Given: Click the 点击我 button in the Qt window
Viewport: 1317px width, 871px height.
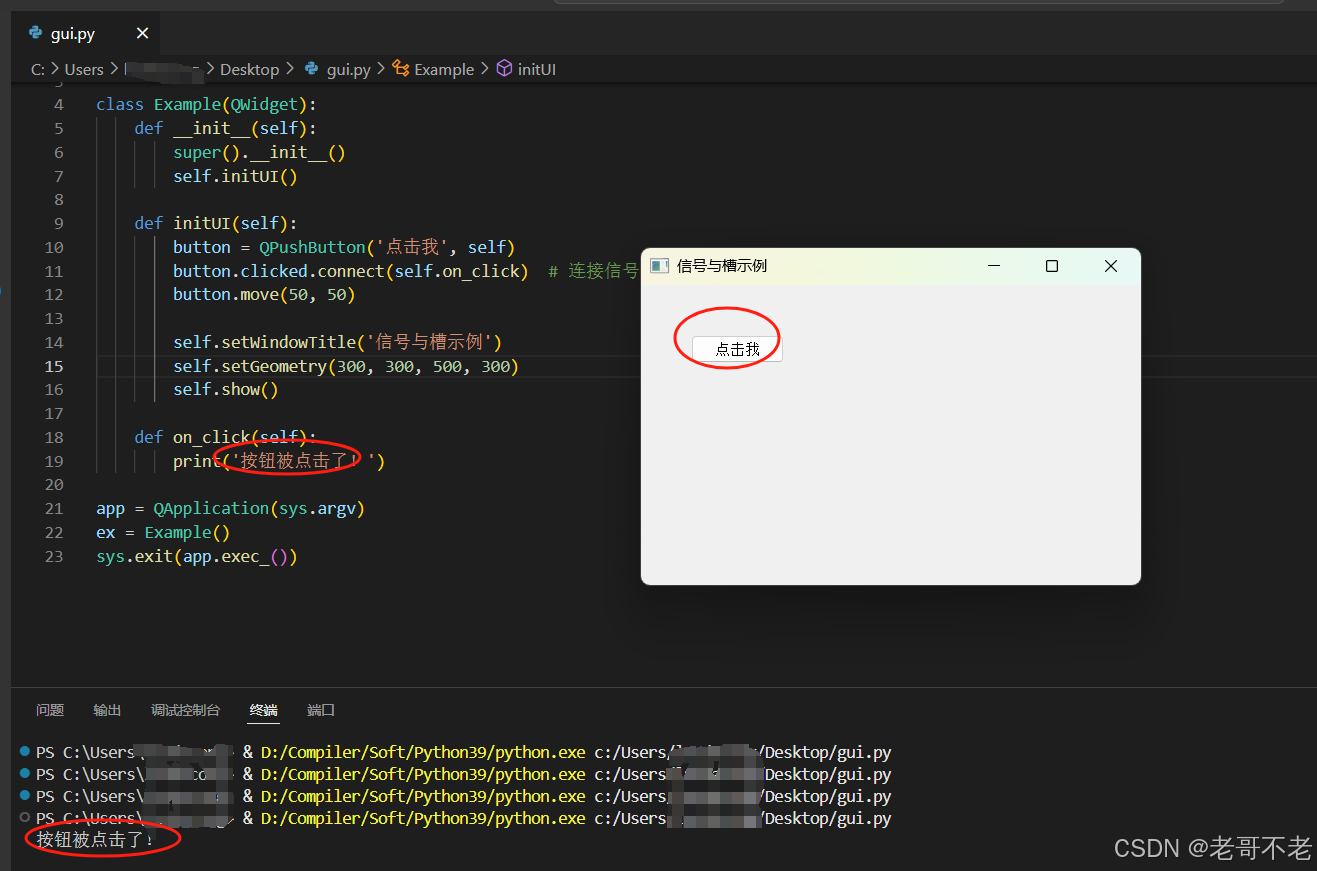Looking at the screenshot, I should coord(737,349).
